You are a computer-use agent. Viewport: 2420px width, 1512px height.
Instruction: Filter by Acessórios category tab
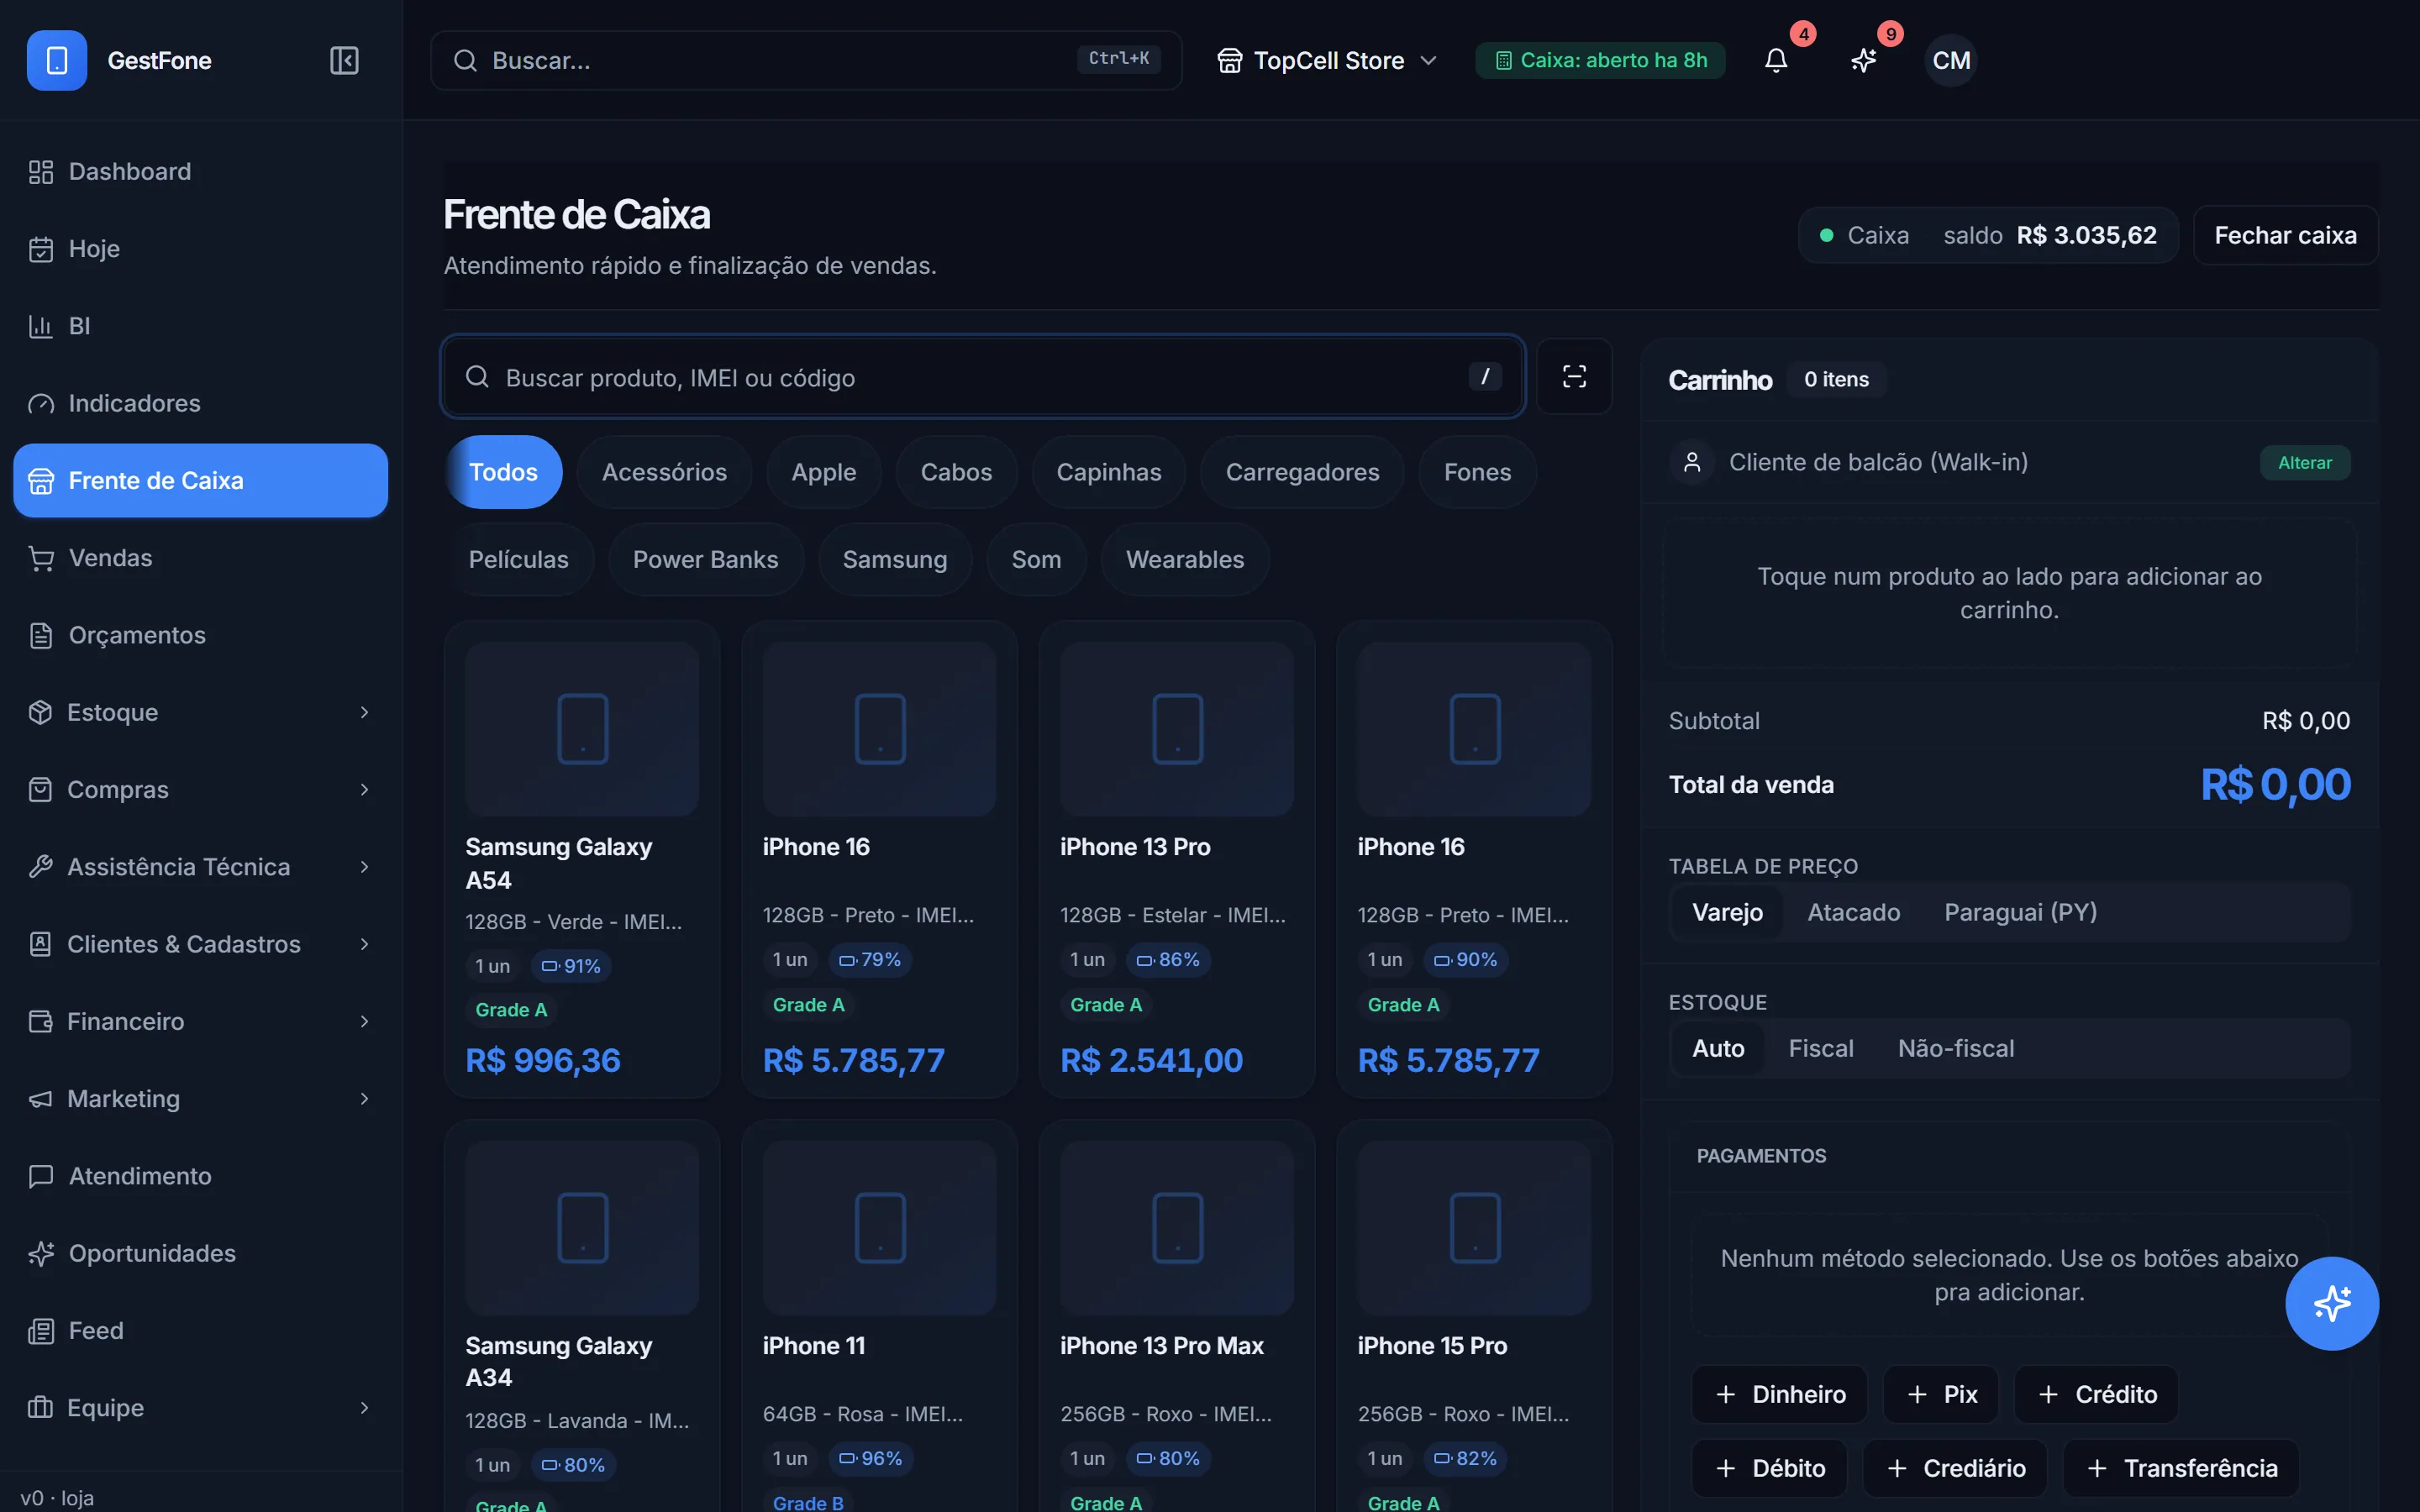coord(664,472)
